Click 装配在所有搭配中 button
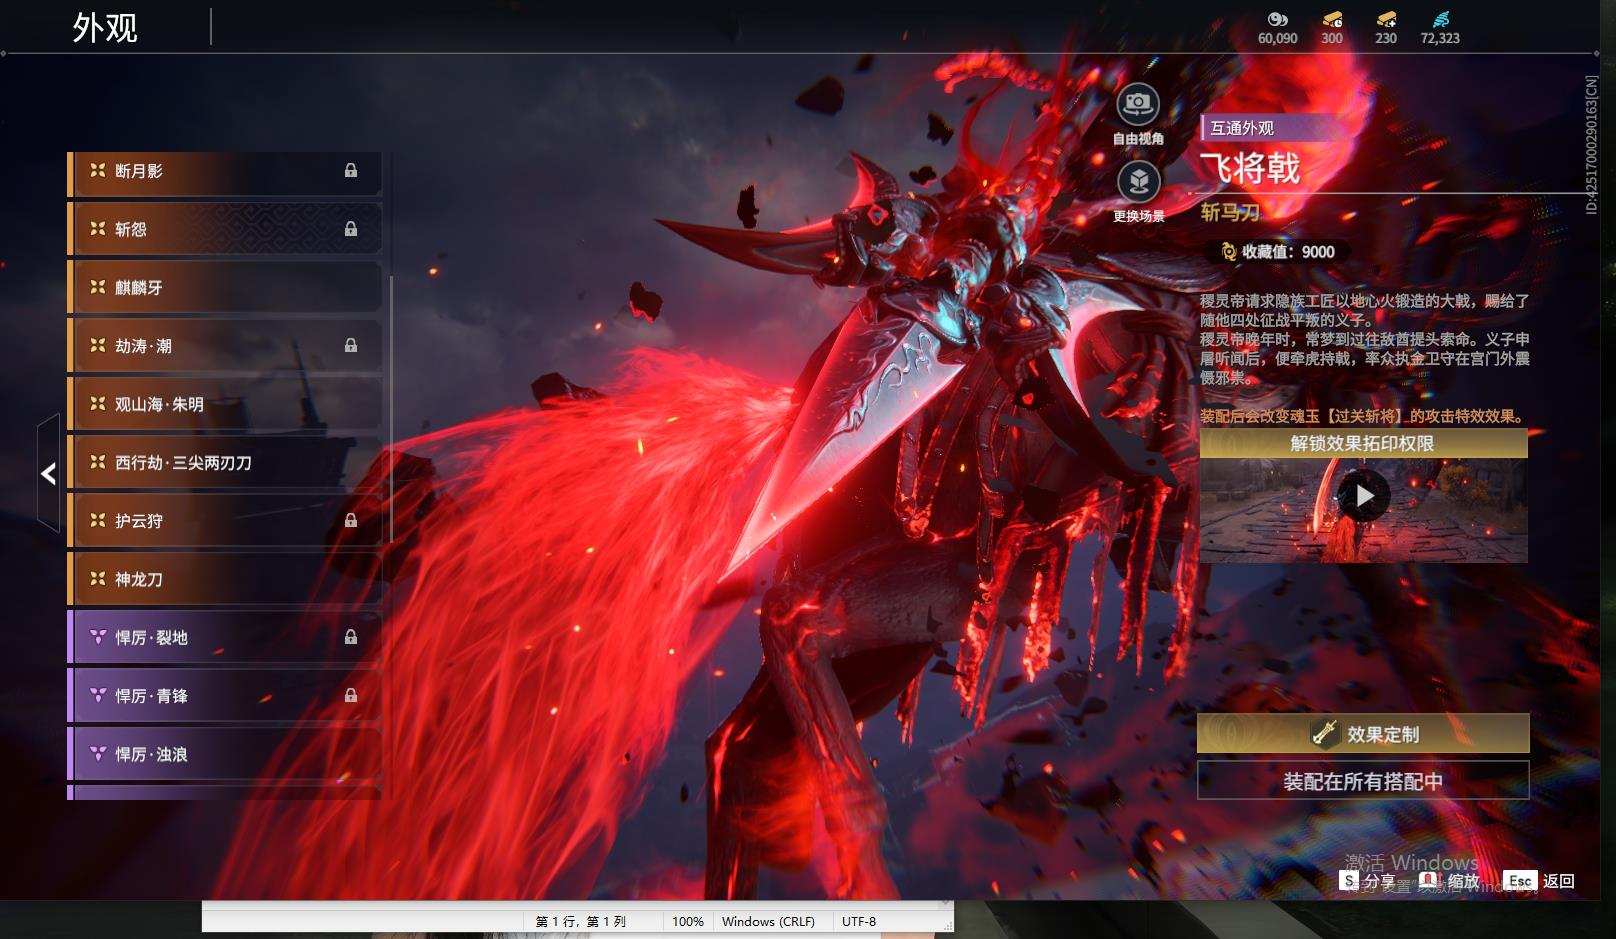The width and height of the screenshot is (1616, 939). pos(1363,781)
